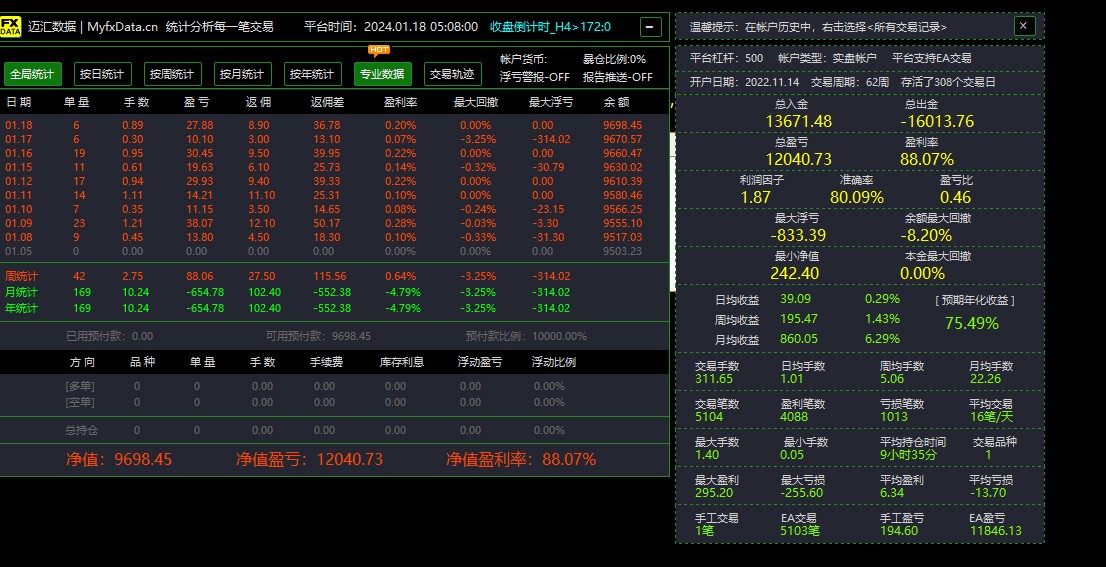1106x567 pixels.
Task: Click 可用预付款: 9698.45 text
Action: [x=318, y=336]
